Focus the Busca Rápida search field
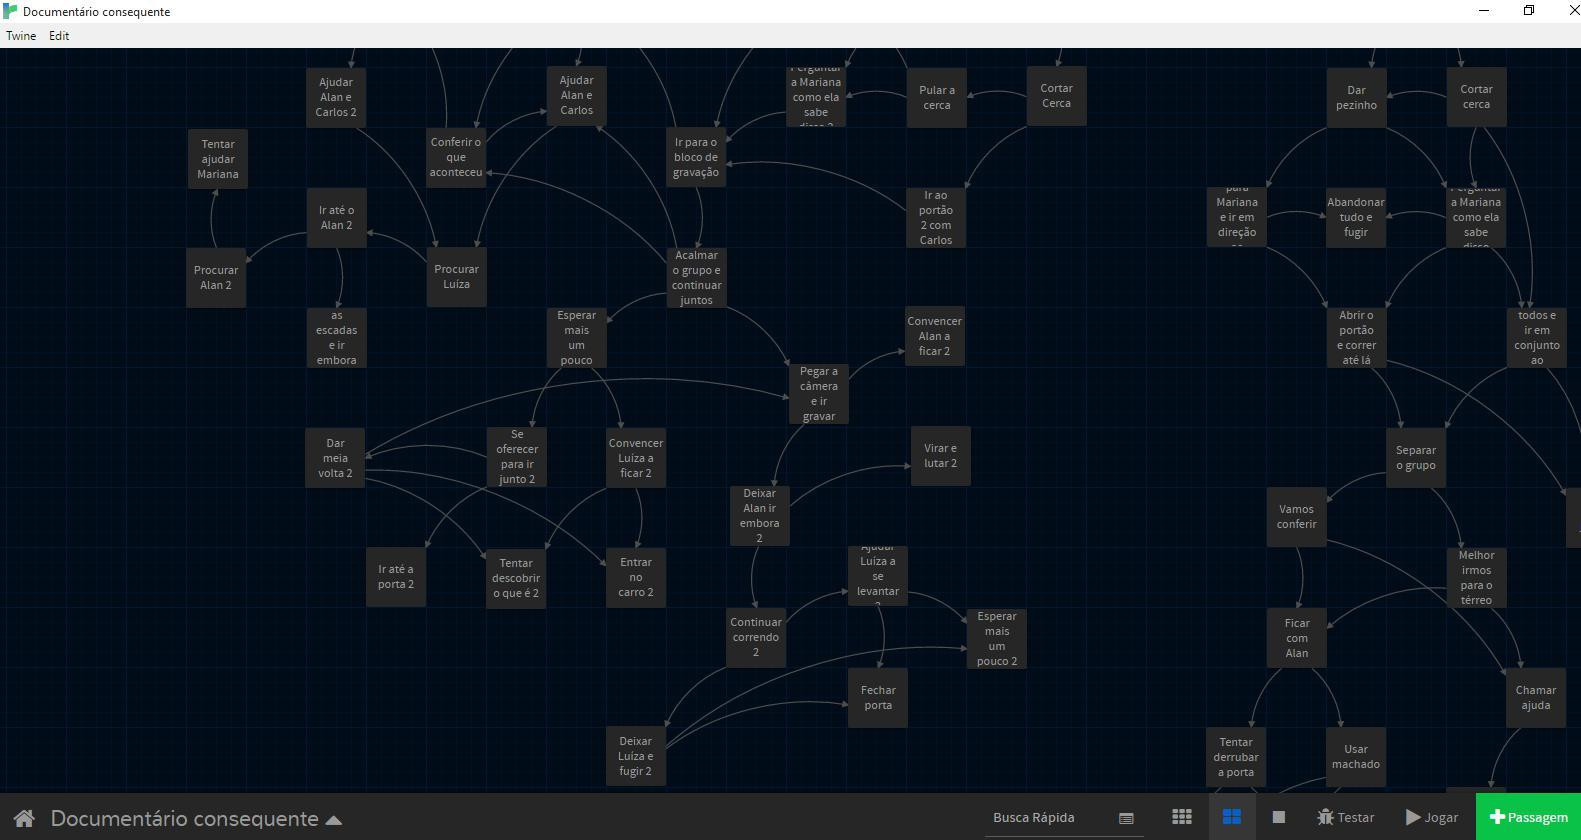The height and width of the screenshot is (840, 1581). tap(1053, 817)
